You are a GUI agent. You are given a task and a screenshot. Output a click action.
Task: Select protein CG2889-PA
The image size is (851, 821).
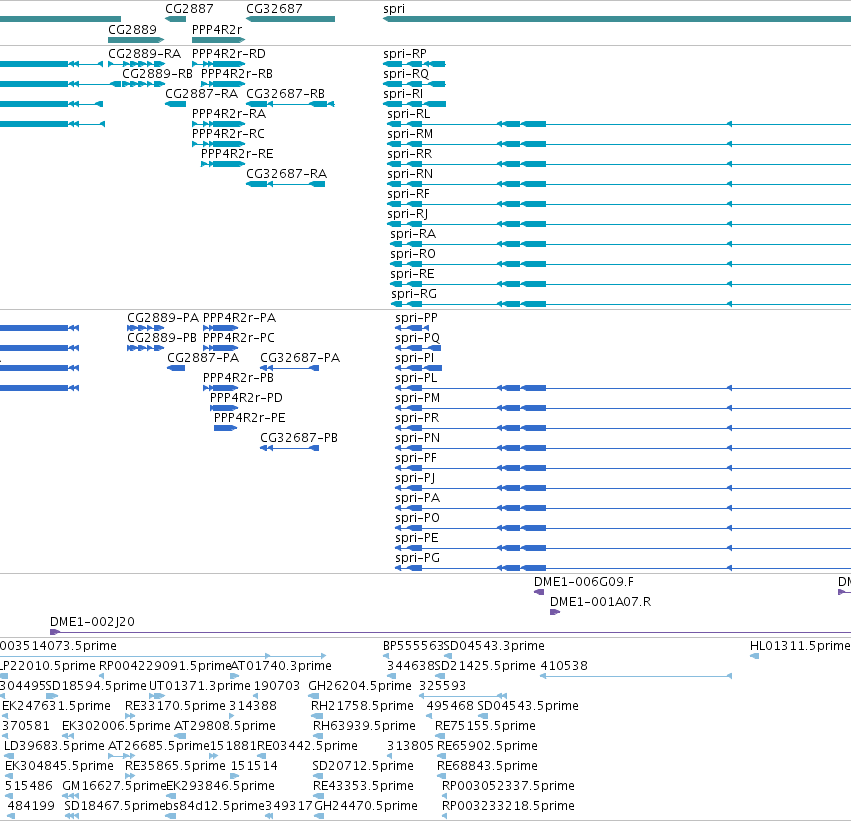(163, 318)
